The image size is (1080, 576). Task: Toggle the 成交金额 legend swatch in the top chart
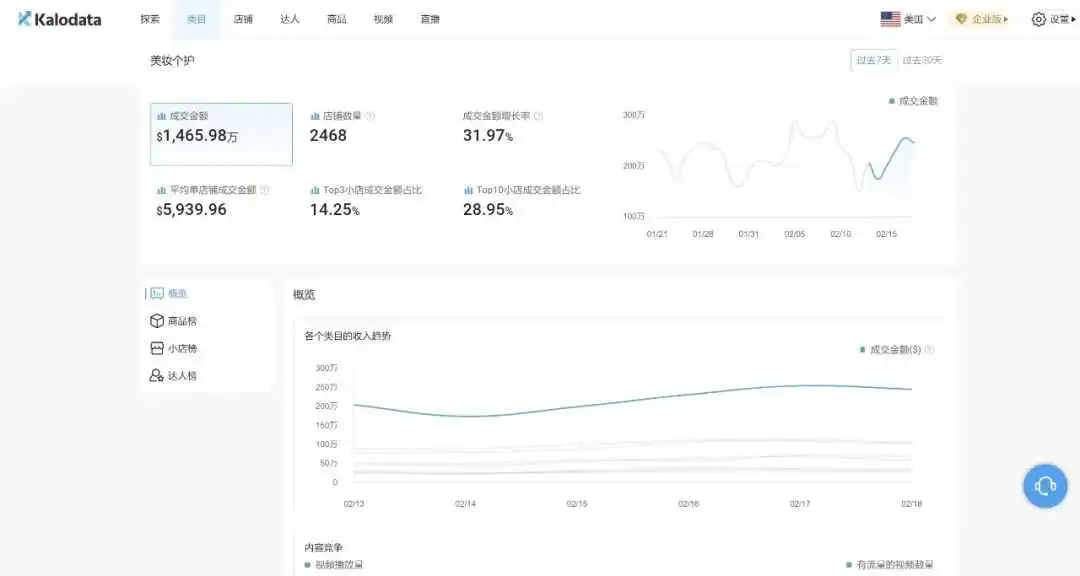coord(891,101)
